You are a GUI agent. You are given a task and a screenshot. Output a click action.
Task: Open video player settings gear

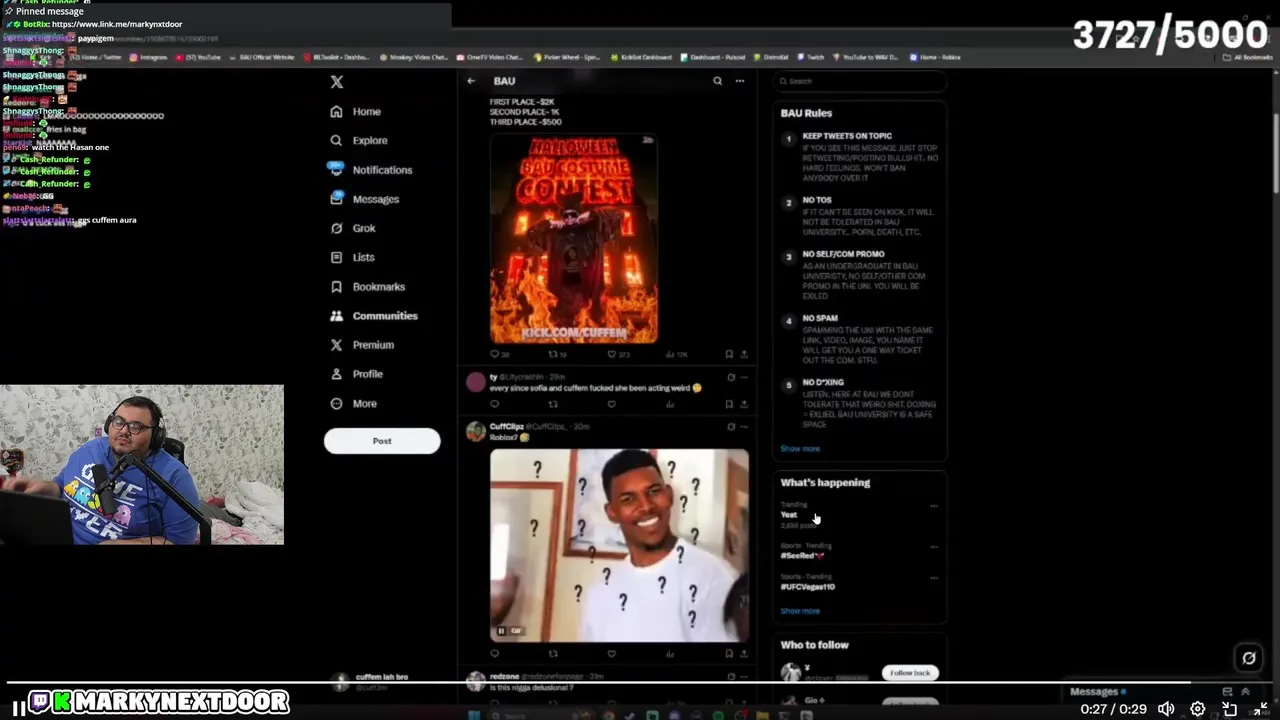1198,709
